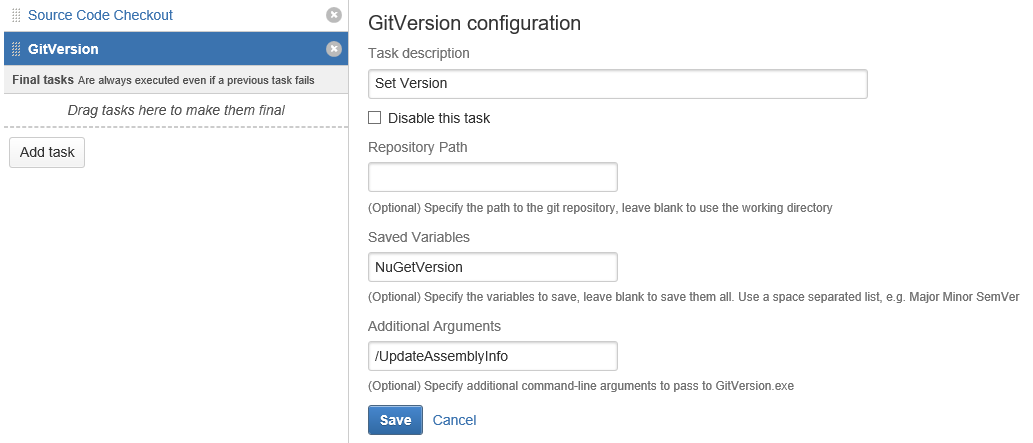Remove the GitVersion task
This screenshot has width=1033, height=443.
pyautogui.click(x=334, y=49)
